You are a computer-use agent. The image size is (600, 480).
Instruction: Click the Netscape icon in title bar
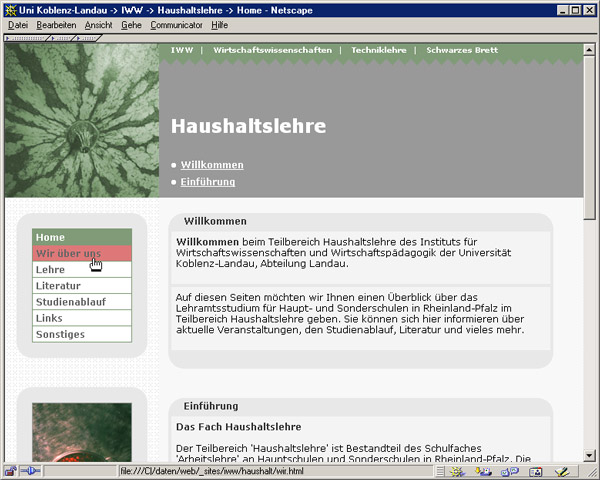[x=10, y=8]
